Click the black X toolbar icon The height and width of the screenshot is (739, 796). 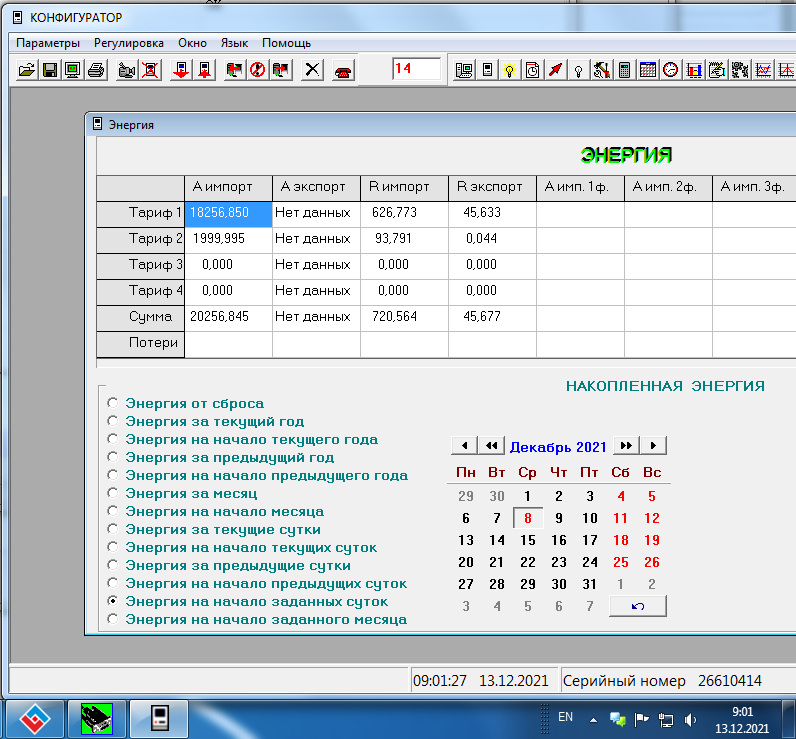pos(312,70)
